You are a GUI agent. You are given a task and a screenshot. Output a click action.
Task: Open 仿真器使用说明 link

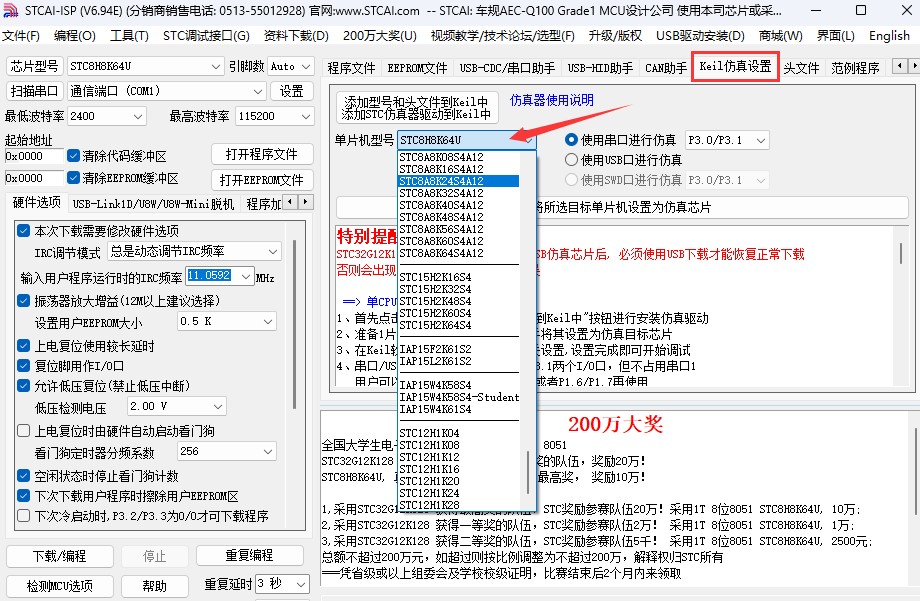click(552, 100)
